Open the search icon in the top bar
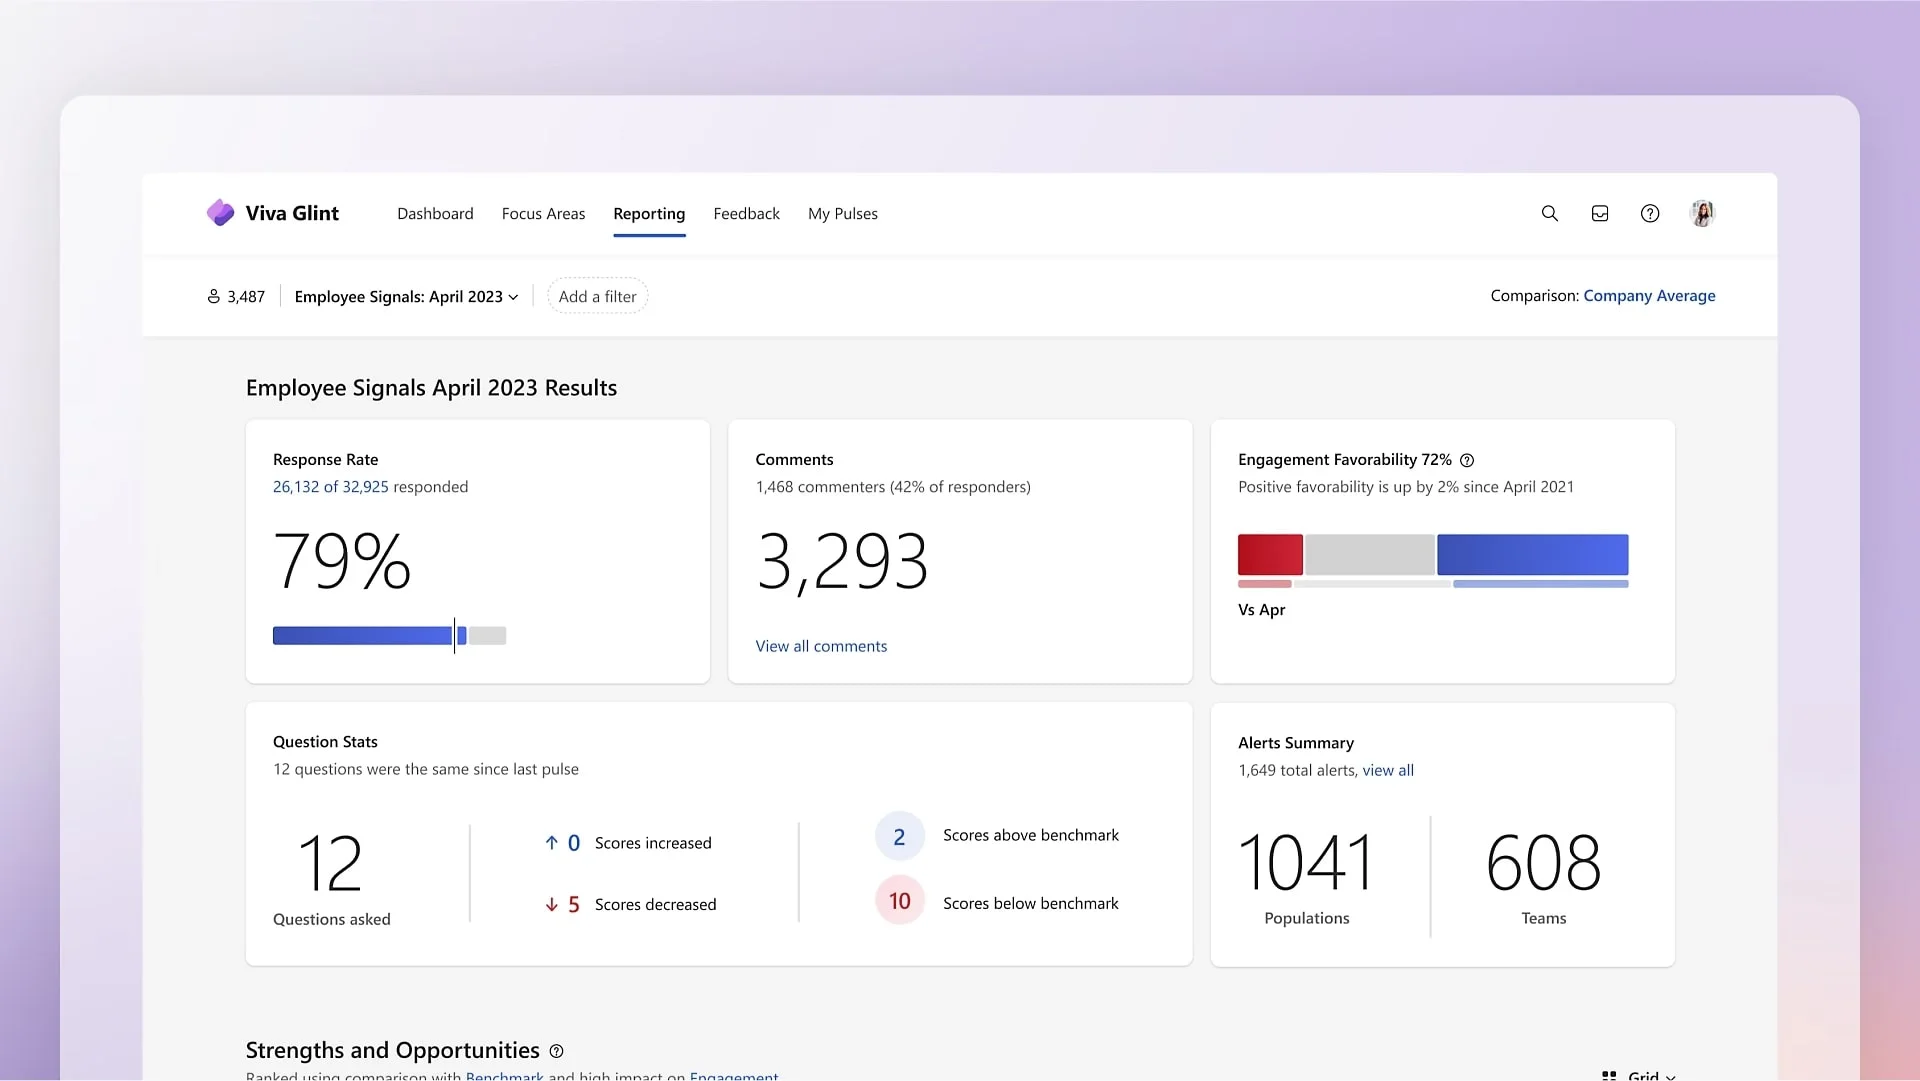The height and width of the screenshot is (1081, 1920). coord(1549,213)
